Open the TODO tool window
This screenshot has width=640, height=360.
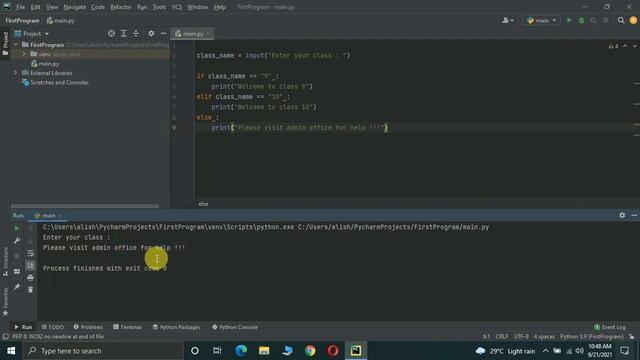[53, 327]
